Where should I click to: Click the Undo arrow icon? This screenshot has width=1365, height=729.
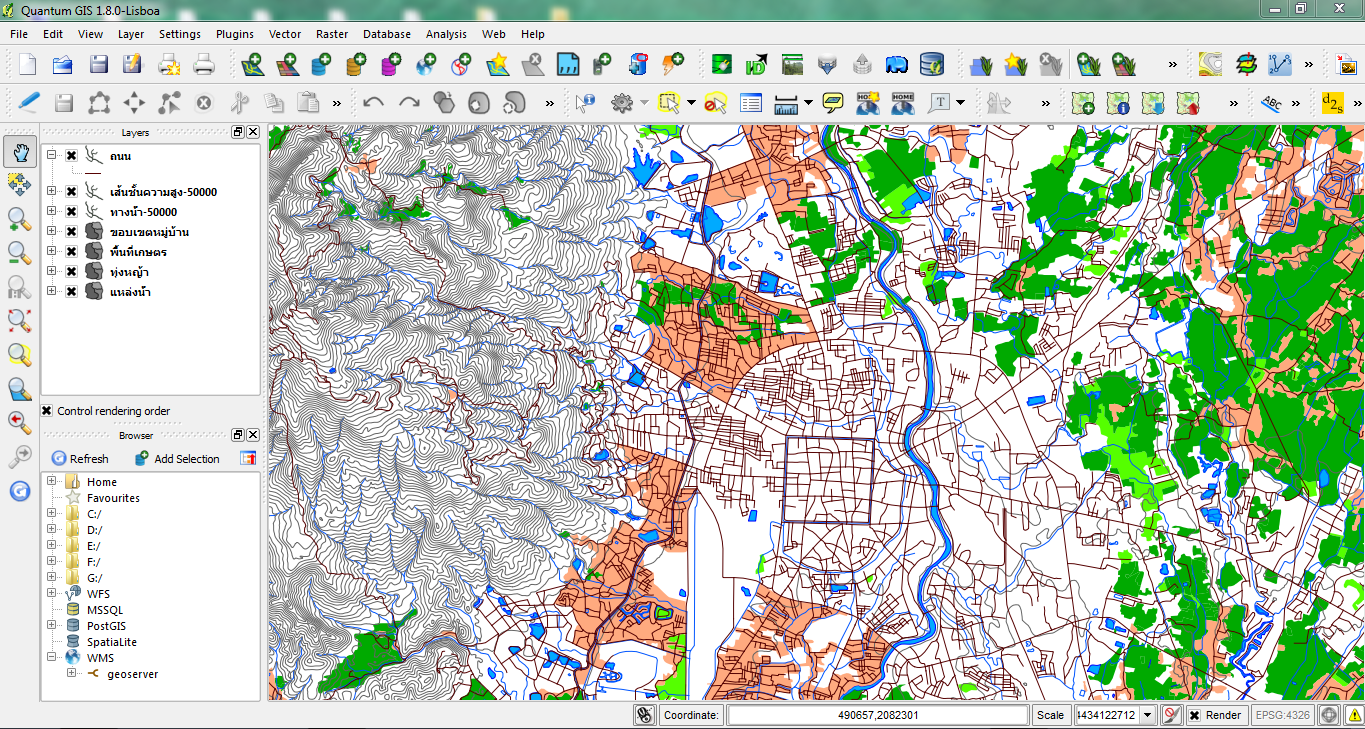[x=374, y=103]
